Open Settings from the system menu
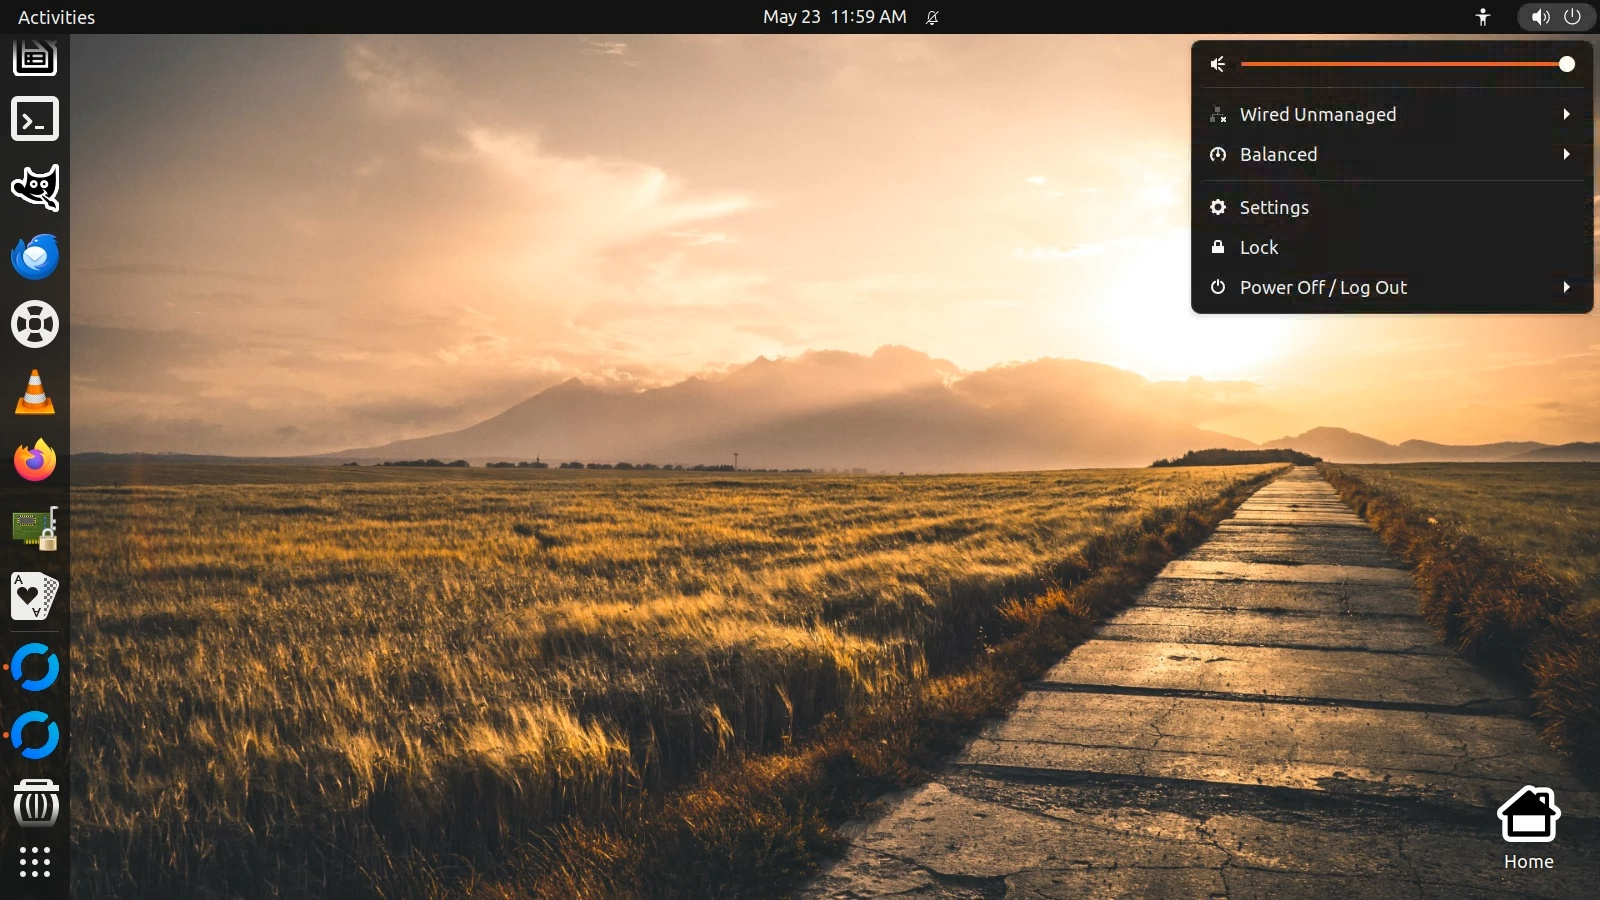1600x900 pixels. [1274, 208]
